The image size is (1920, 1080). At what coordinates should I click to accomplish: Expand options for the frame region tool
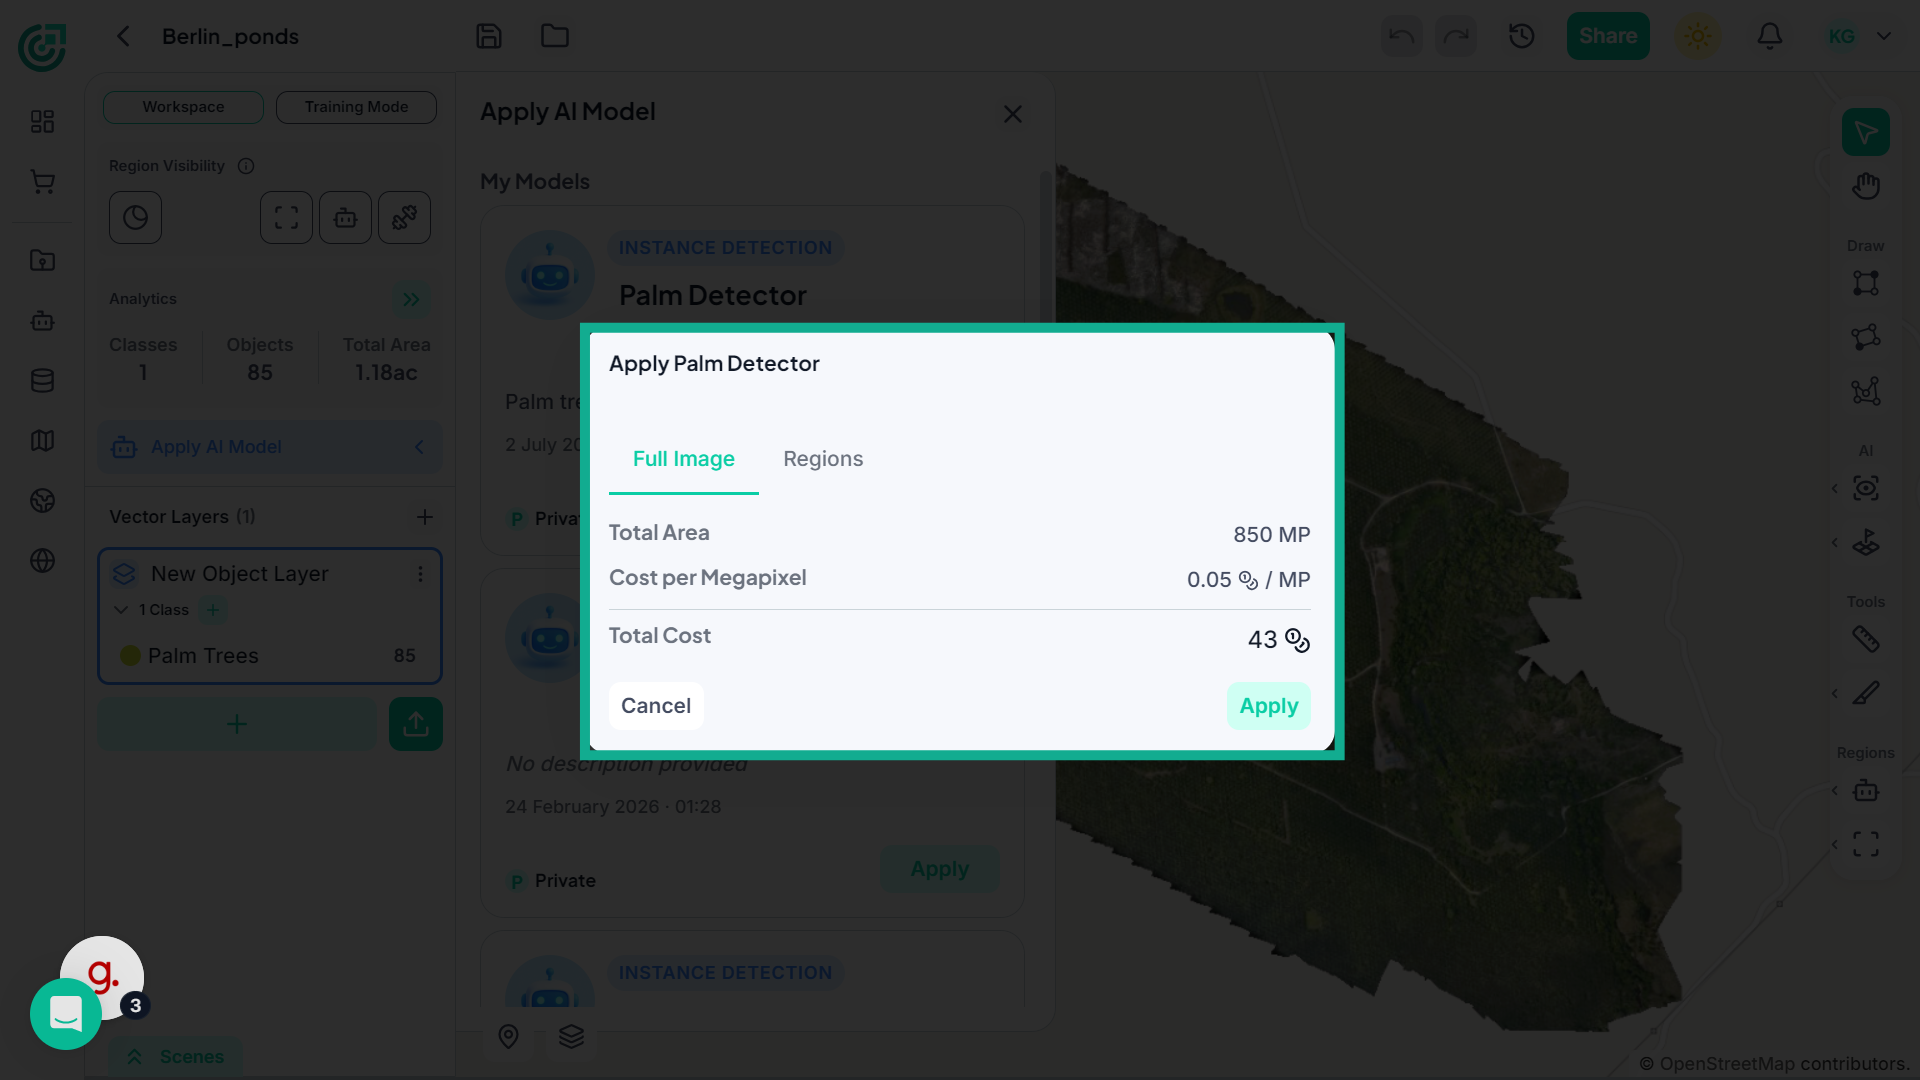tap(1835, 844)
